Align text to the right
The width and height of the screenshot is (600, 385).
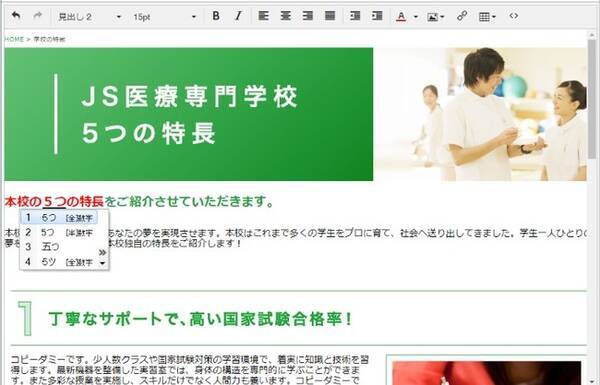click(x=308, y=16)
